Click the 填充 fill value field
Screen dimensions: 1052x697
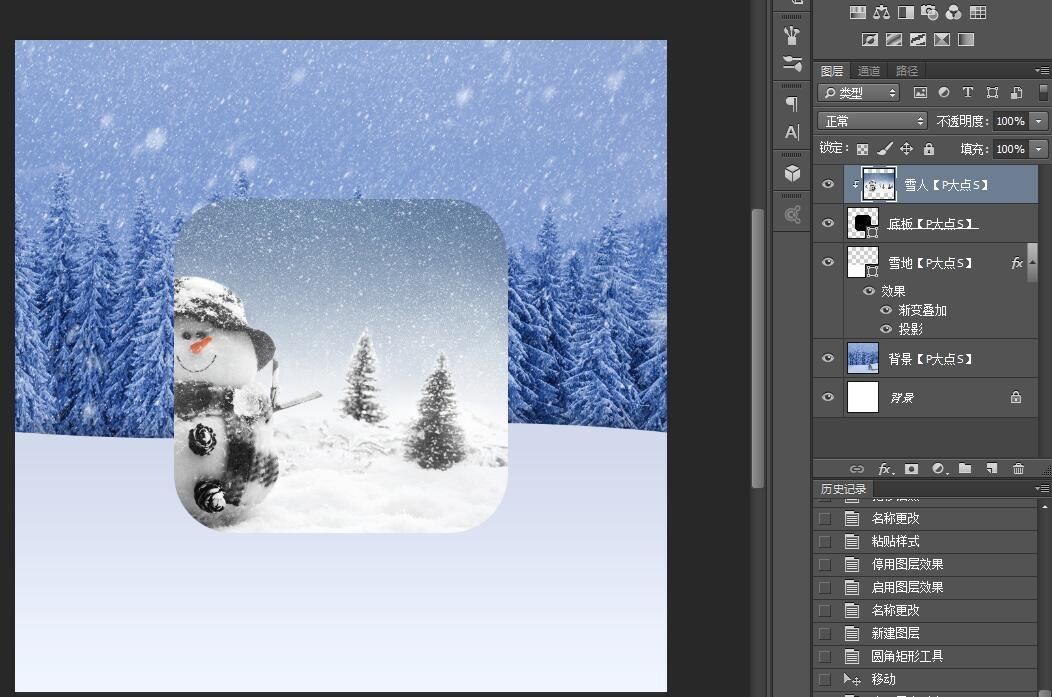pyautogui.click(x=1010, y=149)
